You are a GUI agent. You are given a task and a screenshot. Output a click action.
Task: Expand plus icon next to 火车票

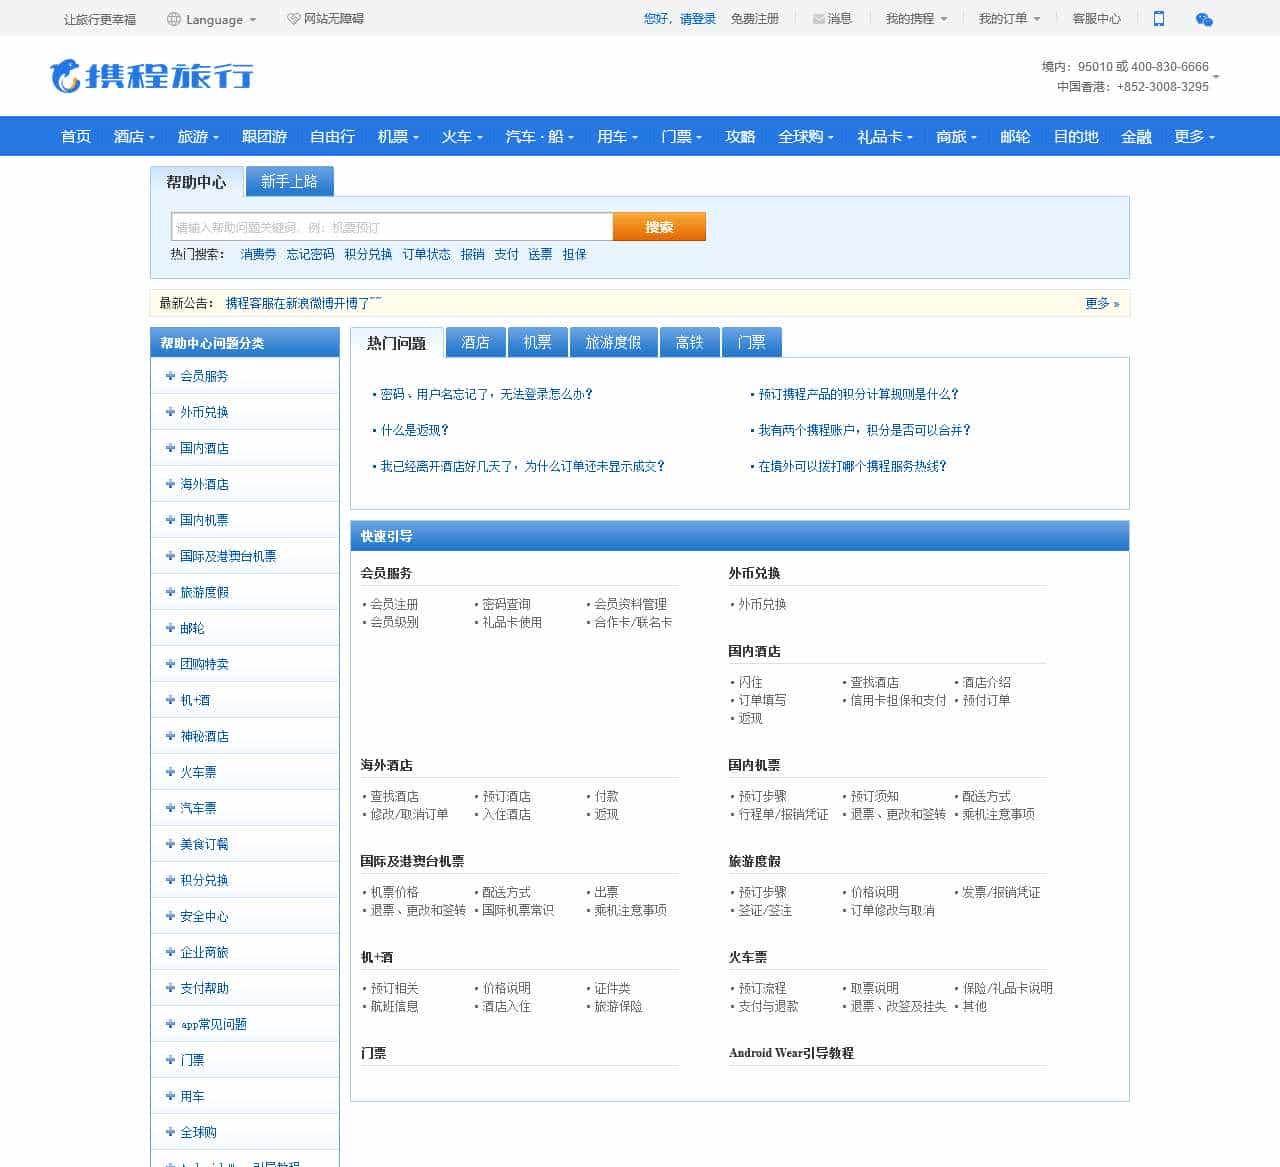(170, 772)
